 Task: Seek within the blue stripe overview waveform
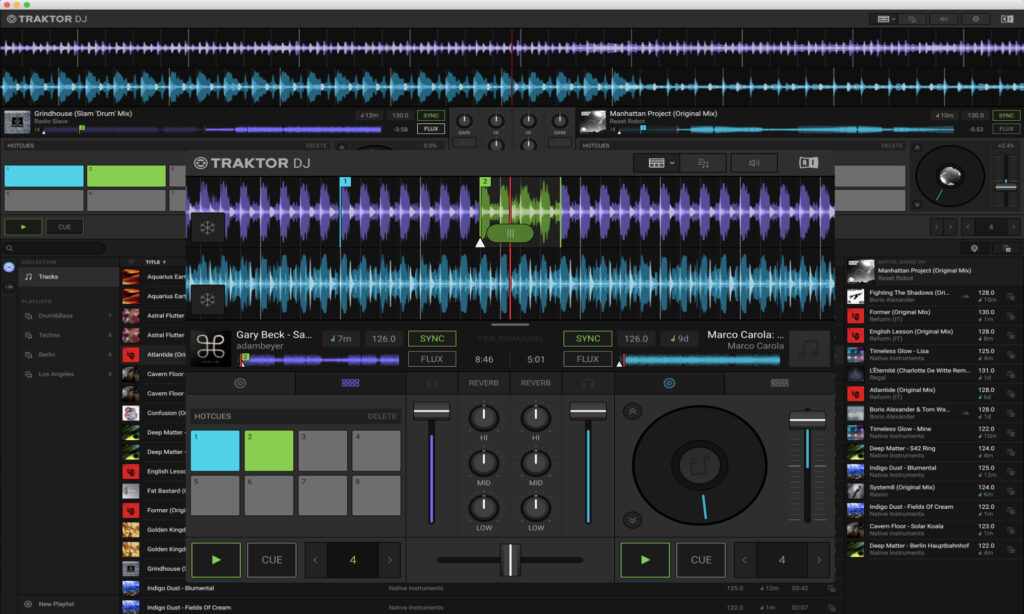click(701, 359)
